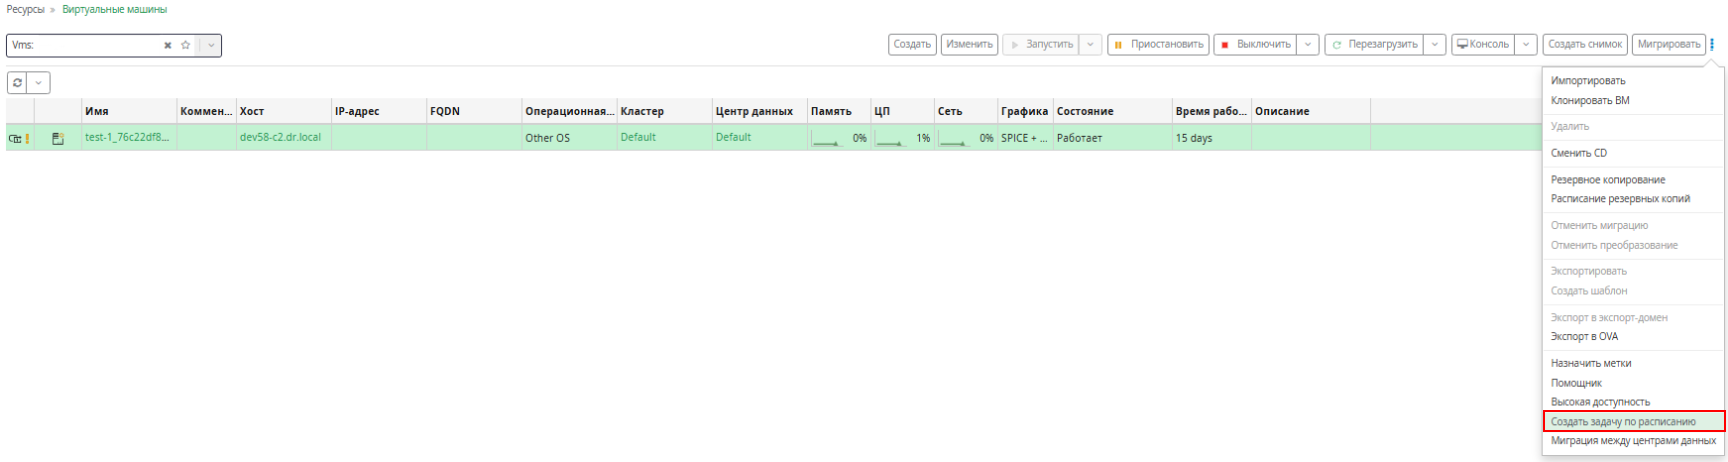This screenshot has width=1728, height=462.
Task: Select Клонировать ВМ menu entry
Action: tap(1590, 100)
